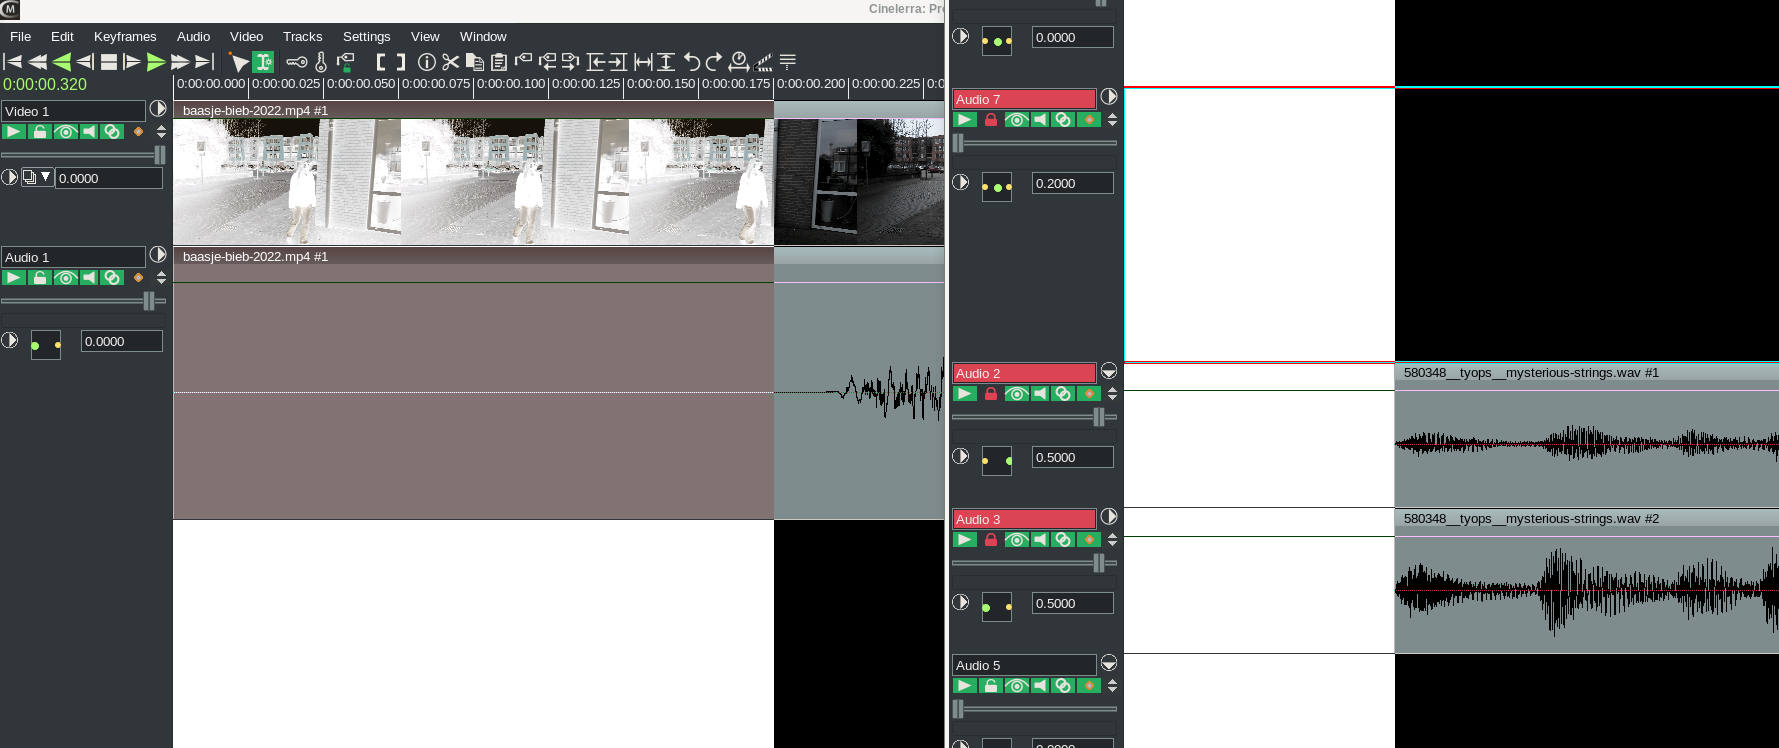Mute the Audio 1 track

pos(89,278)
